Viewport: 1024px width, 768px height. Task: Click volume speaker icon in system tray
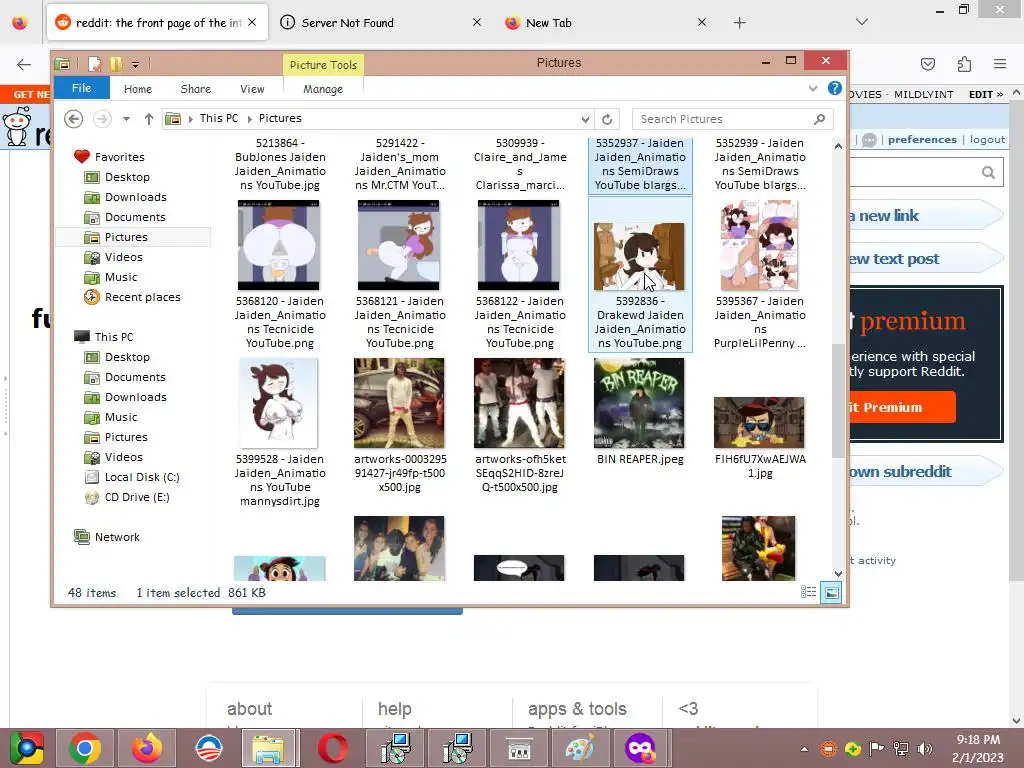(925, 748)
